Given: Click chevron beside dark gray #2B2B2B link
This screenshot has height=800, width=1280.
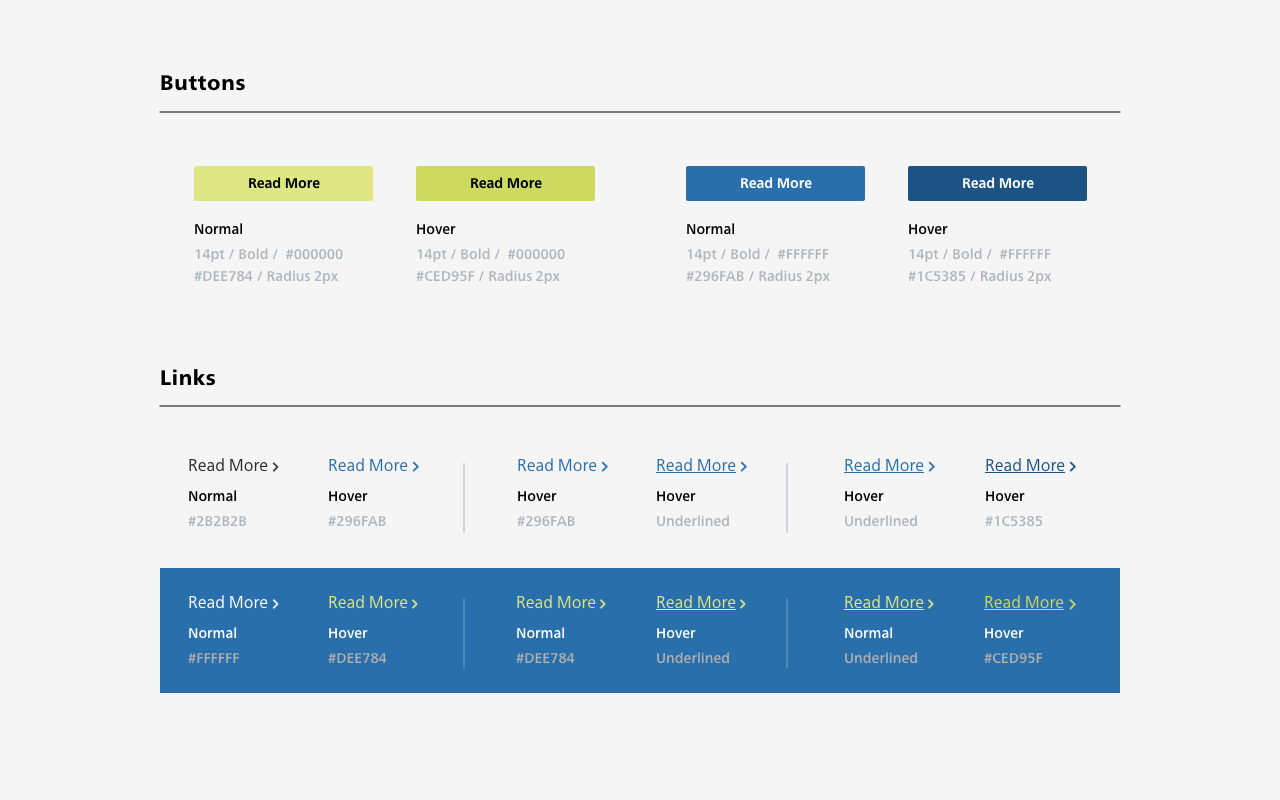Looking at the screenshot, I should pos(276,467).
